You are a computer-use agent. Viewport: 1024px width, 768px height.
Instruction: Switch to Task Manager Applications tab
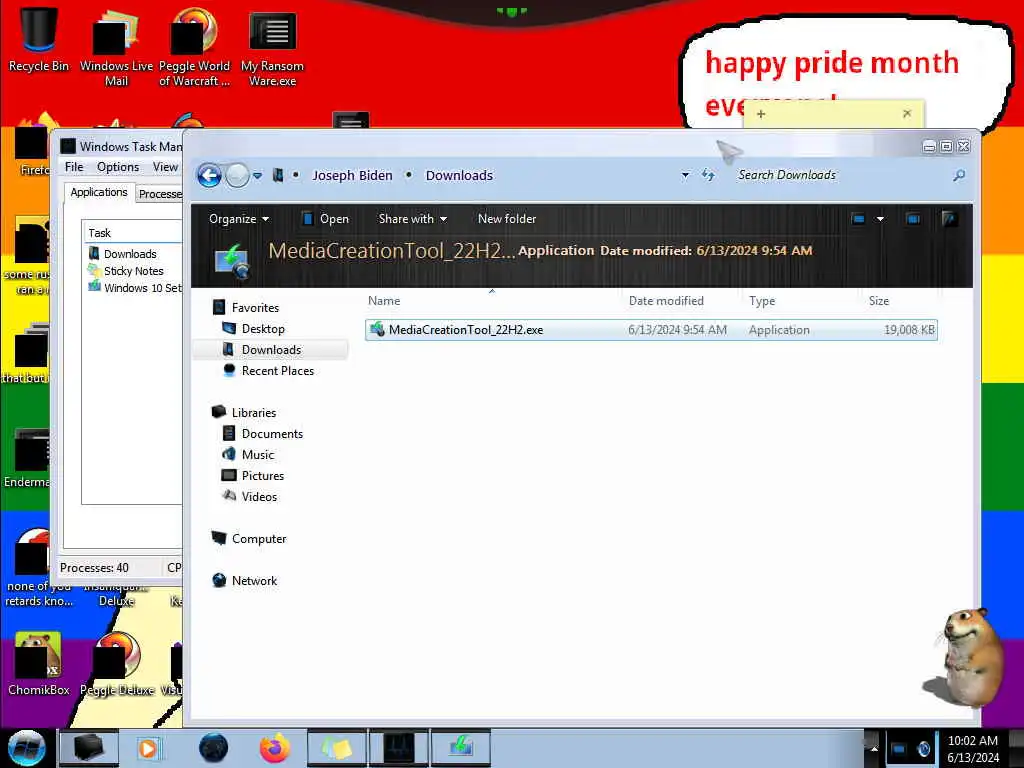click(x=99, y=192)
